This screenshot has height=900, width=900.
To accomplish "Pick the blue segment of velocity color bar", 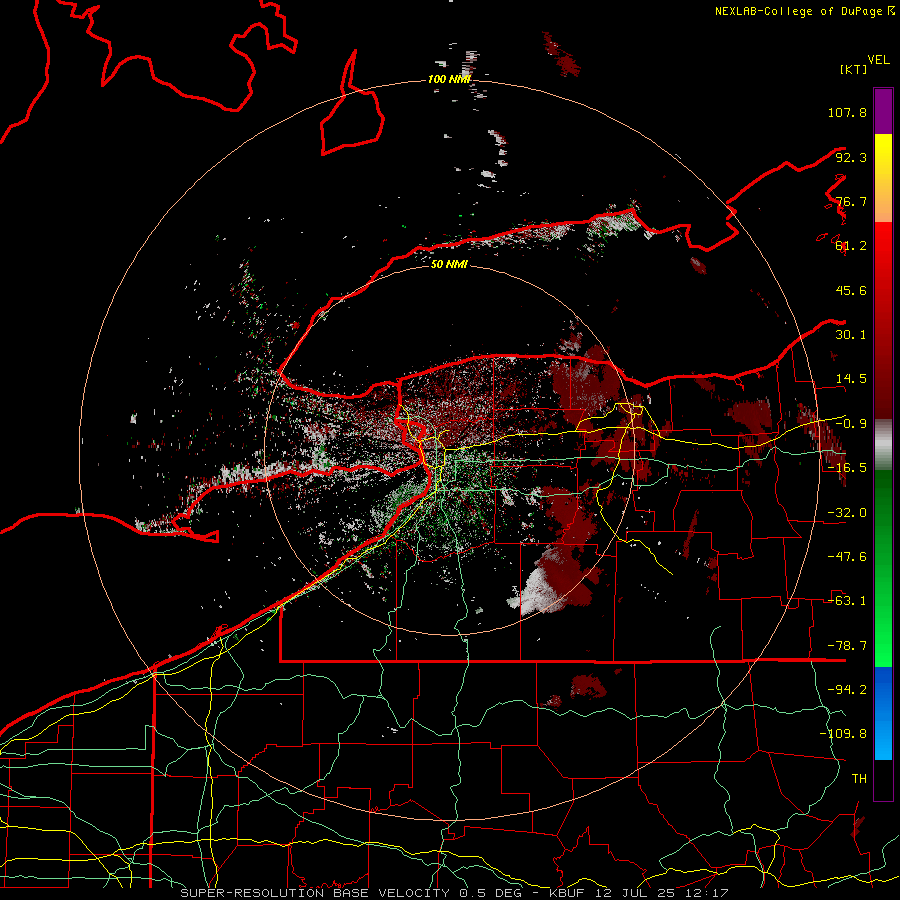I will [x=883, y=713].
